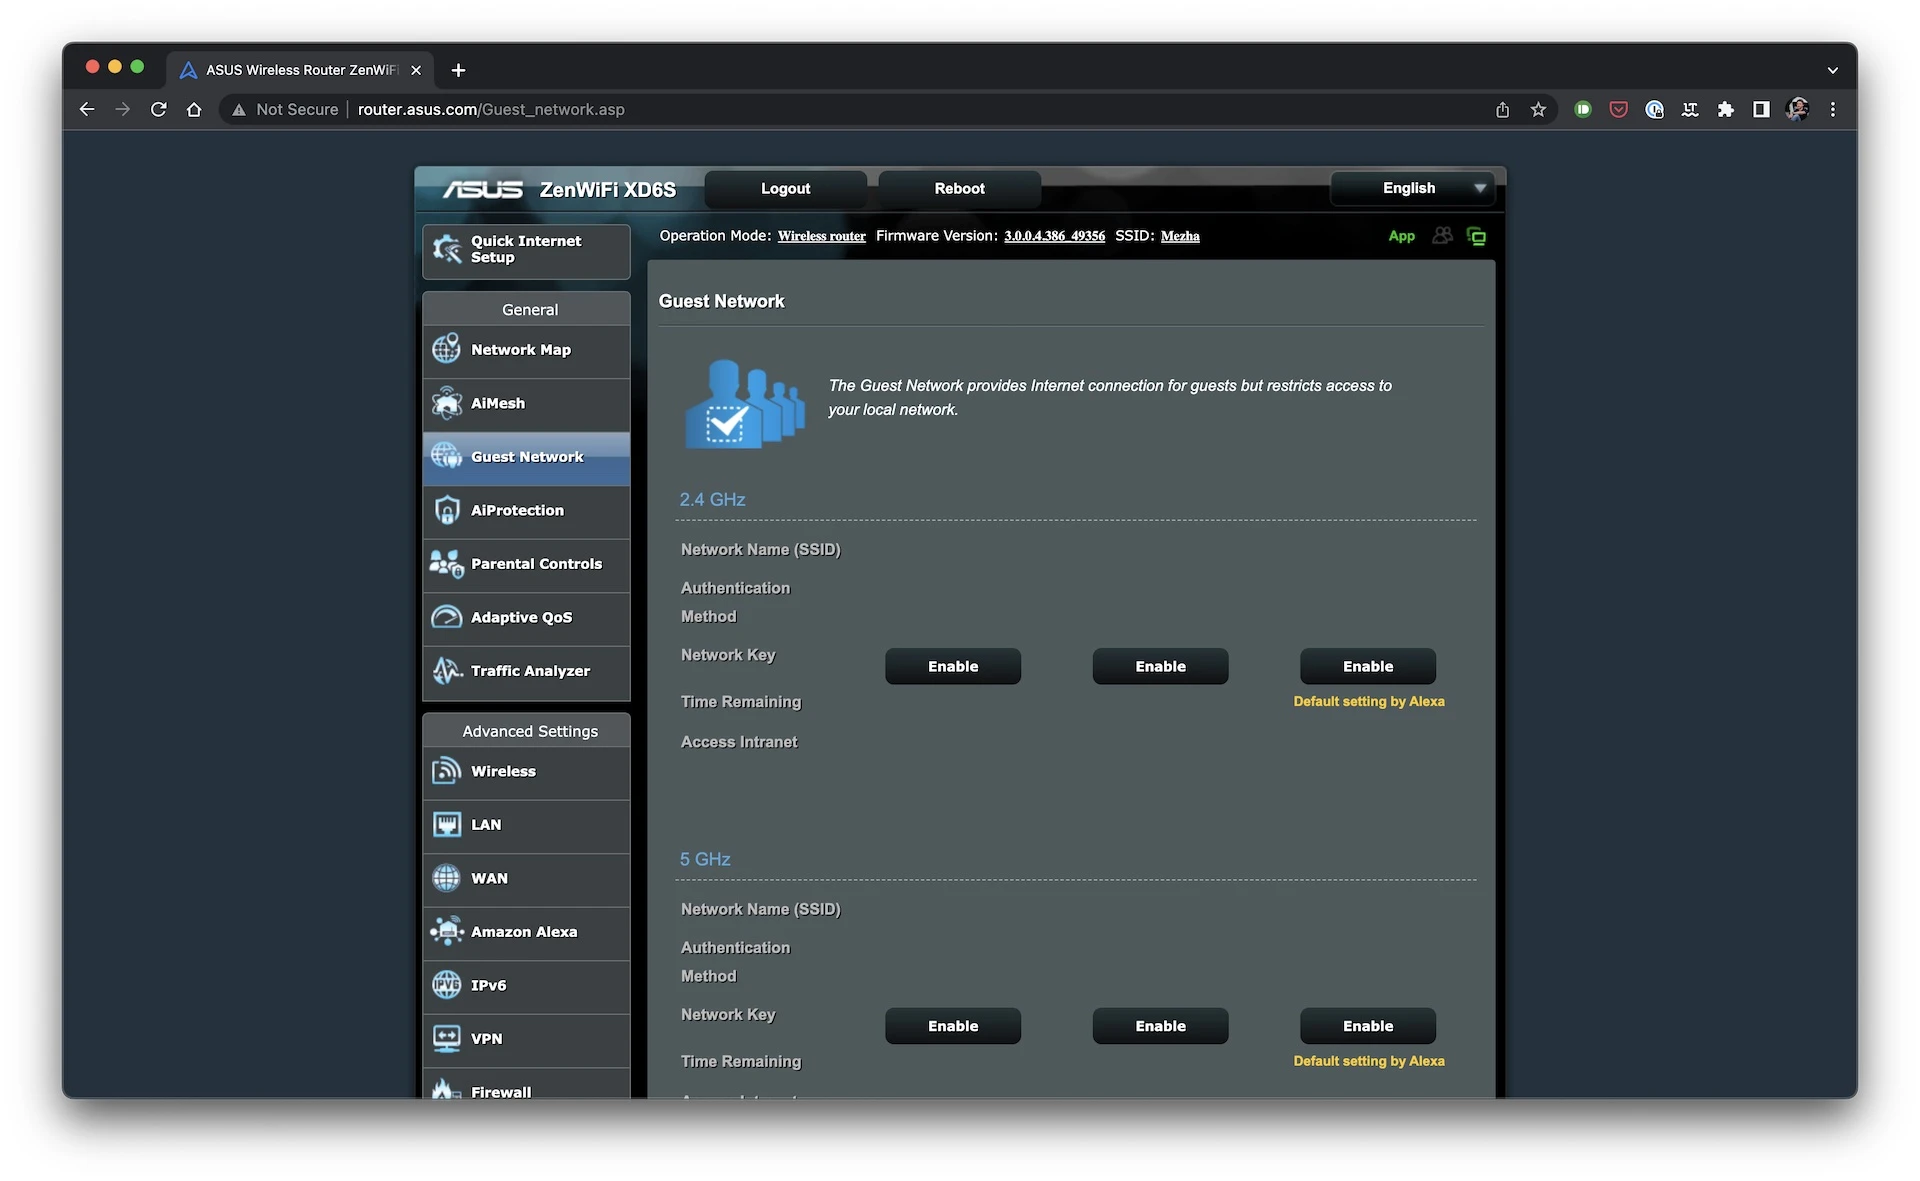Click the browser address bar URL
Image resolution: width=1920 pixels, height=1181 pixels.
(x=491, y=110)
